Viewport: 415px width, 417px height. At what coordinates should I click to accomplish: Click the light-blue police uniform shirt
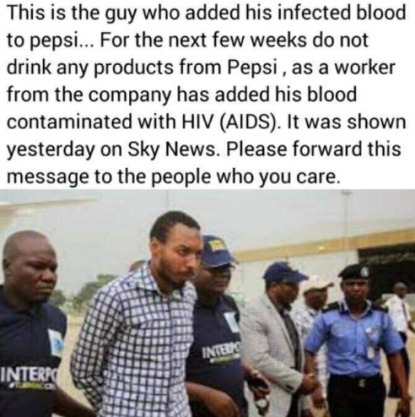click(x=354, y=337)
